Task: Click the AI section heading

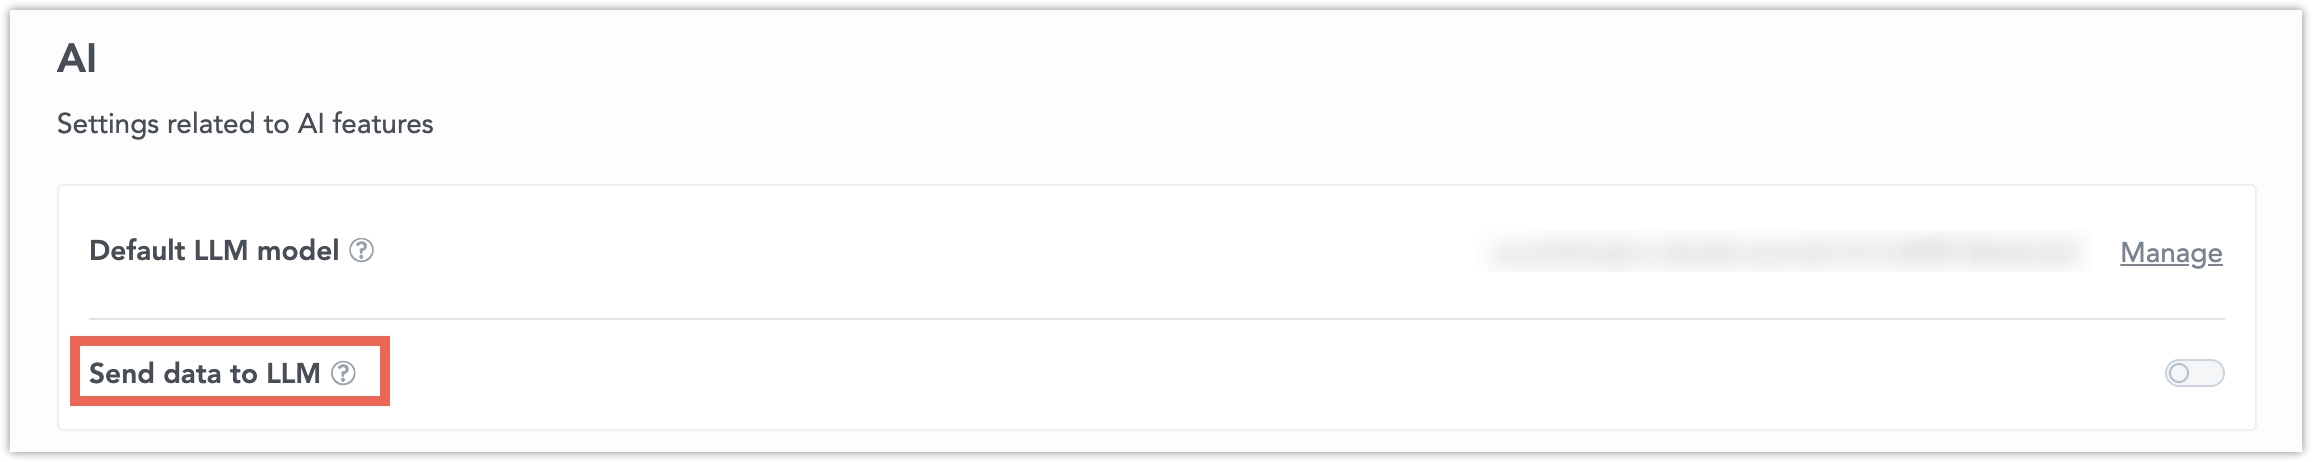Action: click(77, 60)
